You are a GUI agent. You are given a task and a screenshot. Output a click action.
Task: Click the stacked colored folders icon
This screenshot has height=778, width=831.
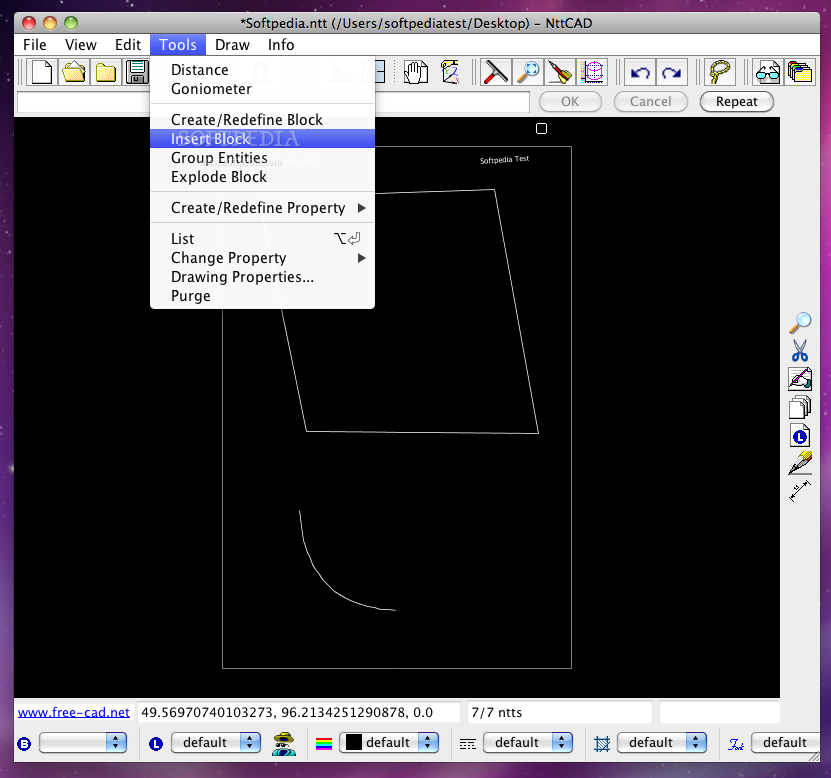coord(800,72)
